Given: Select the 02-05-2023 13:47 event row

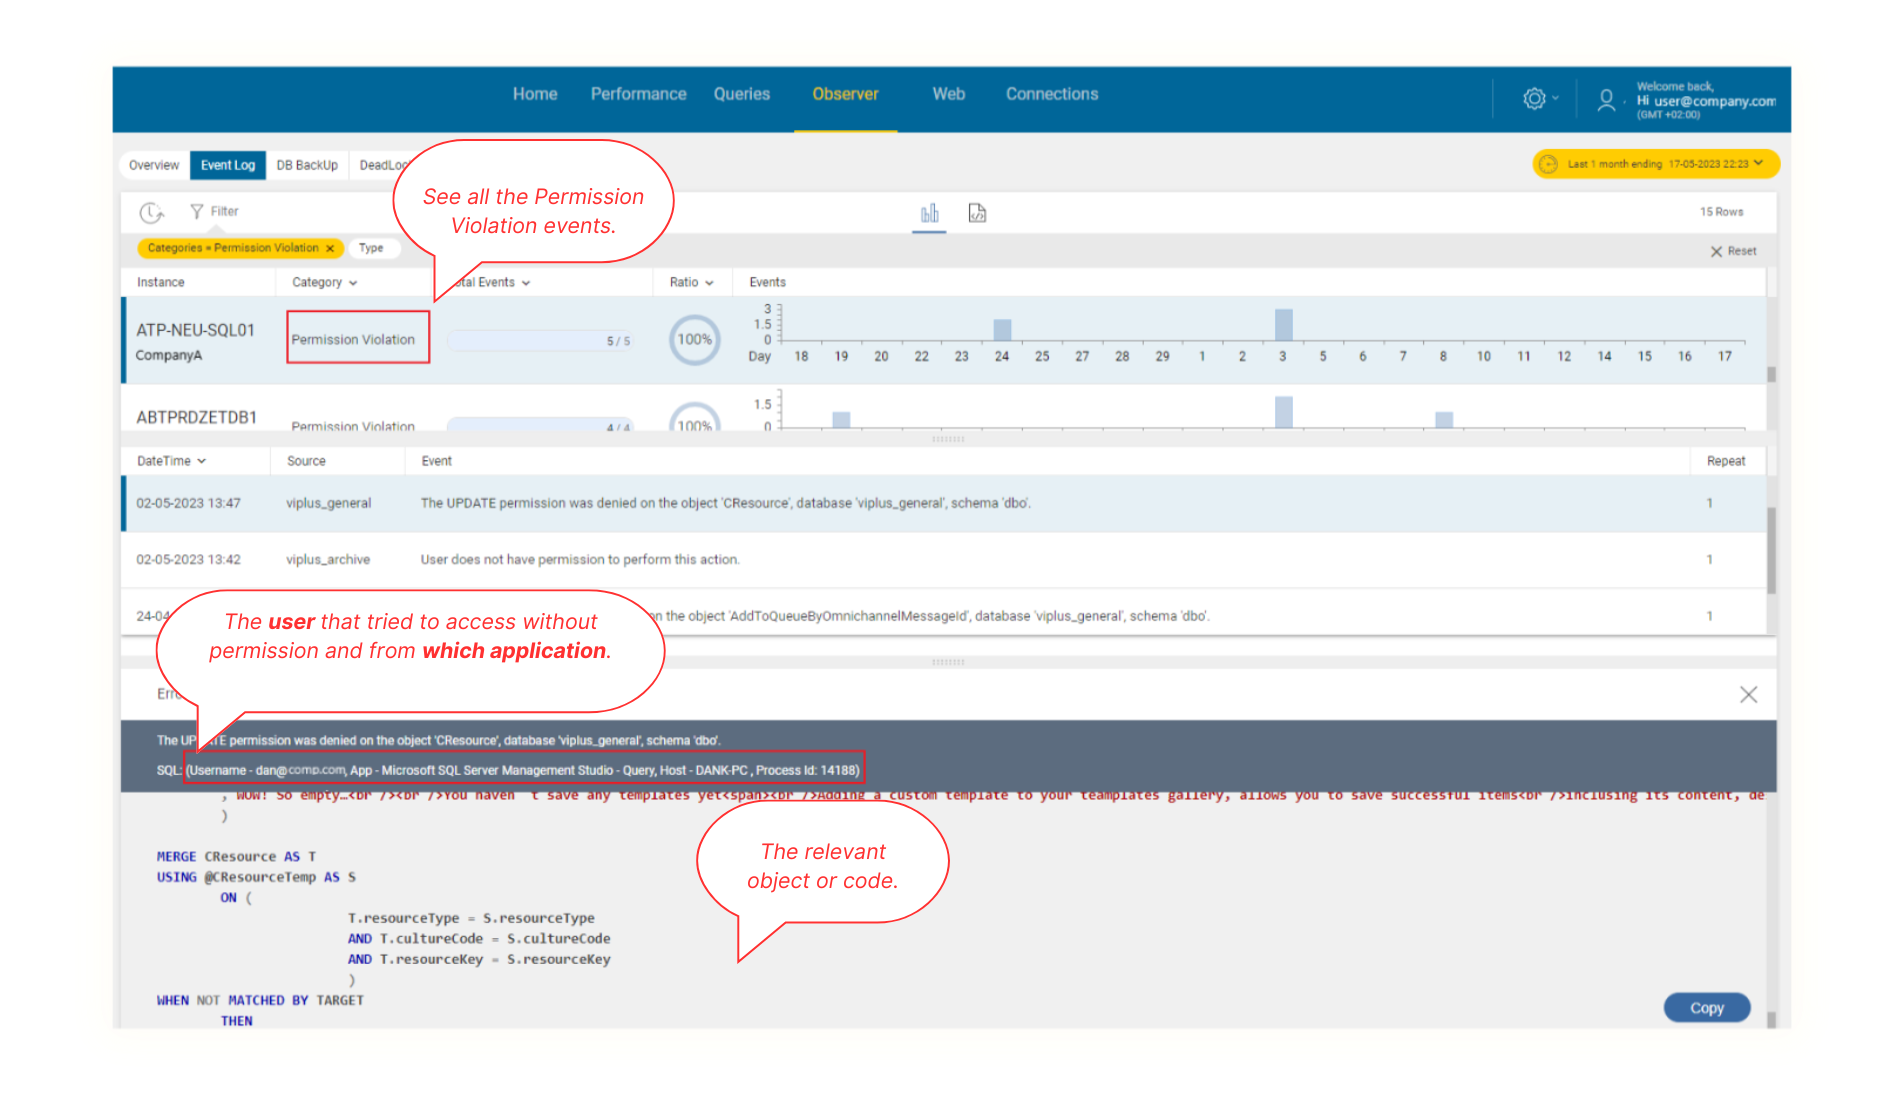Looking at the screenshot, I should click(x=944, y=503).
